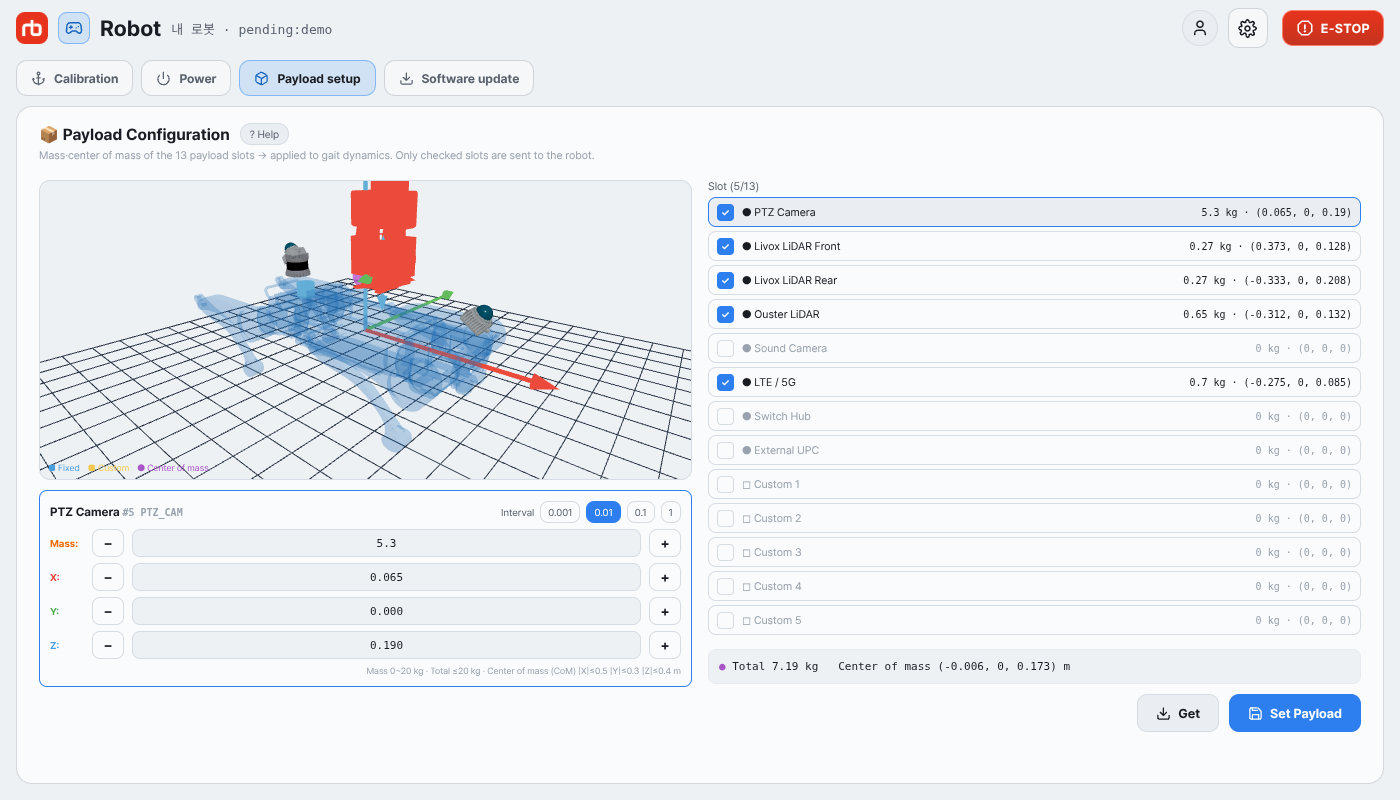Select the Custom 4 slot row

1034,586
